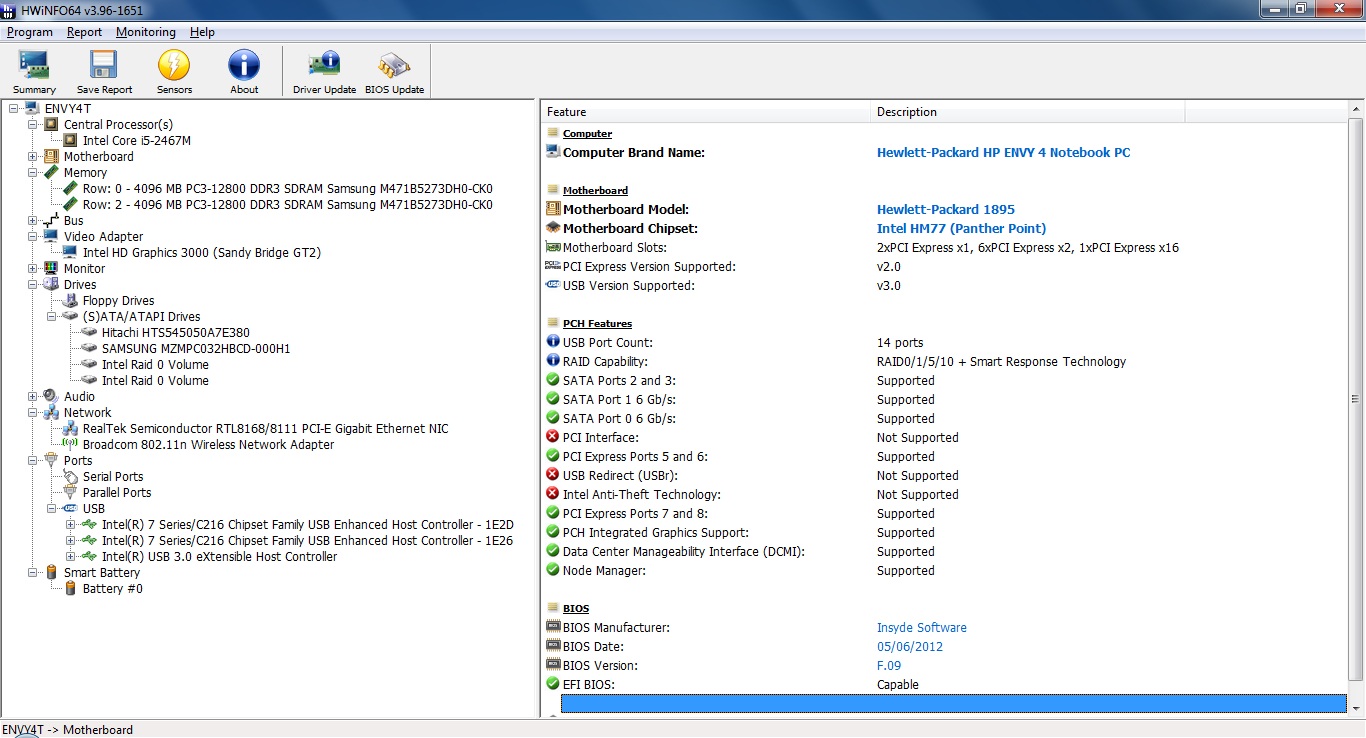Collapse the Network tree node
The image size is (1366, 738).
coord(32,412)
